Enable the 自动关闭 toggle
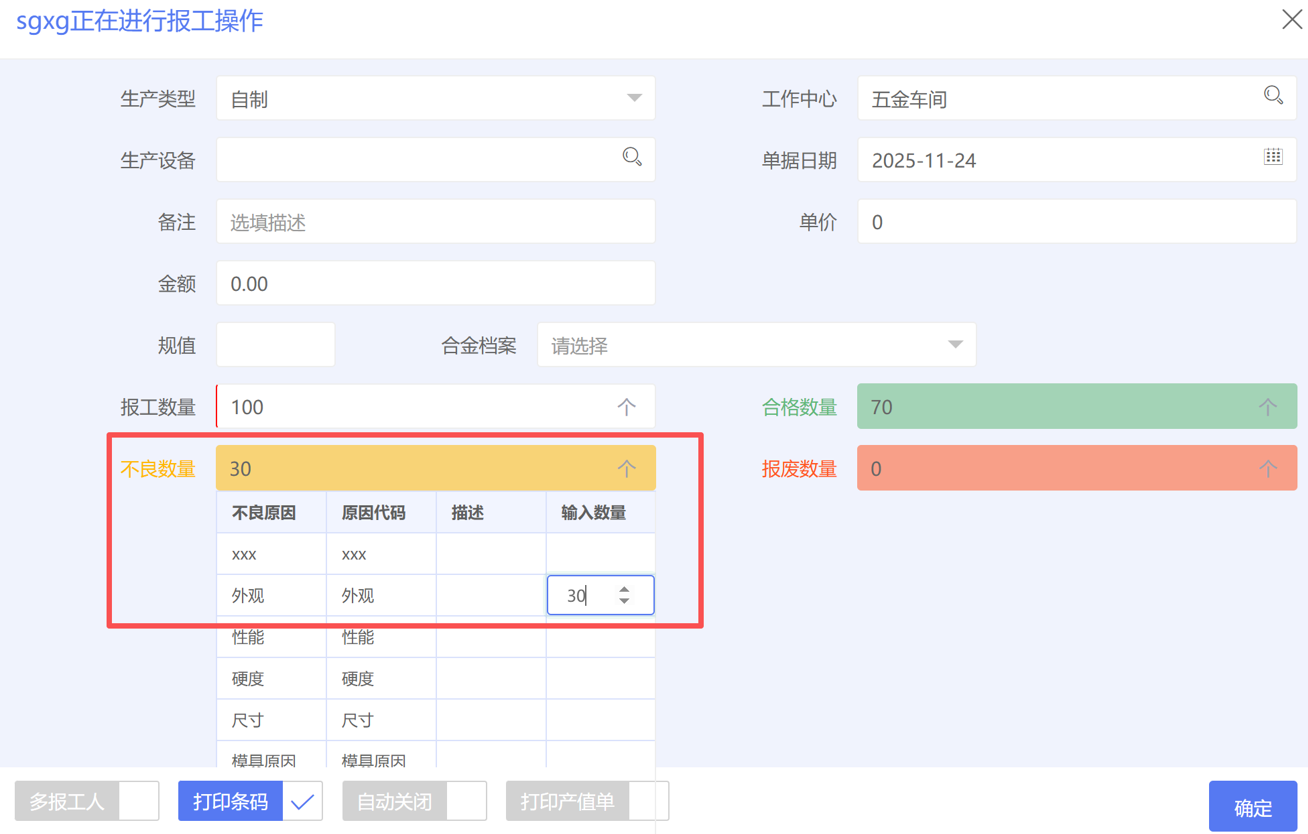 point(465,801)
